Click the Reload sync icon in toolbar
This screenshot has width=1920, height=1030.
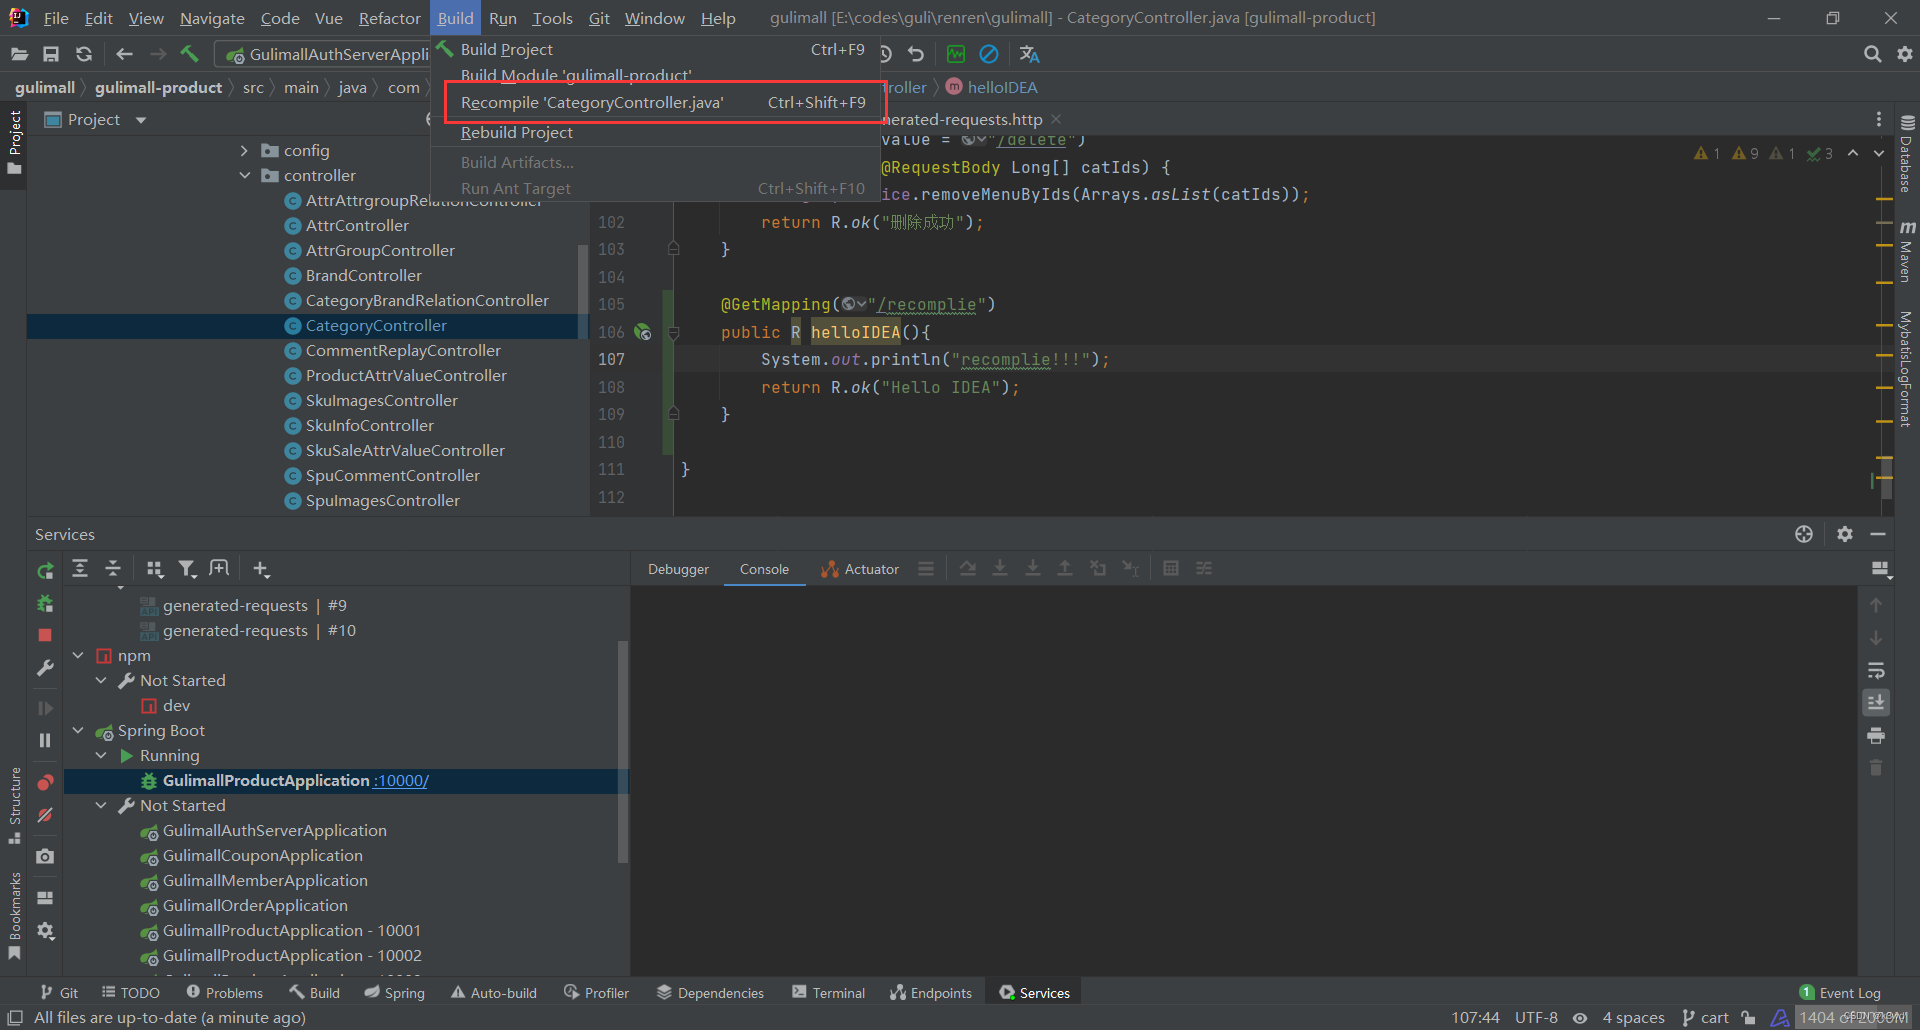point(84,54)
